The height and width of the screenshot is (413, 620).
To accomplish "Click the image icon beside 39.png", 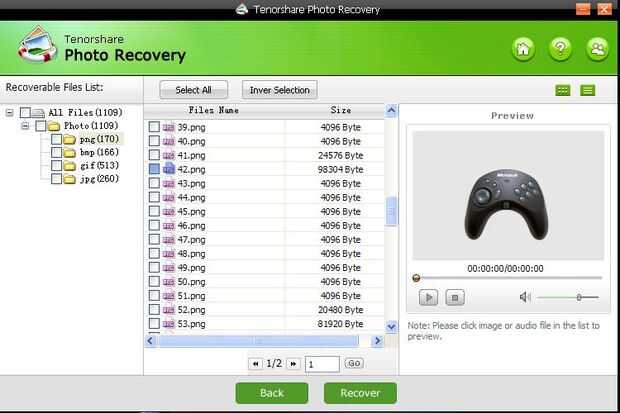I will point(169,127).
